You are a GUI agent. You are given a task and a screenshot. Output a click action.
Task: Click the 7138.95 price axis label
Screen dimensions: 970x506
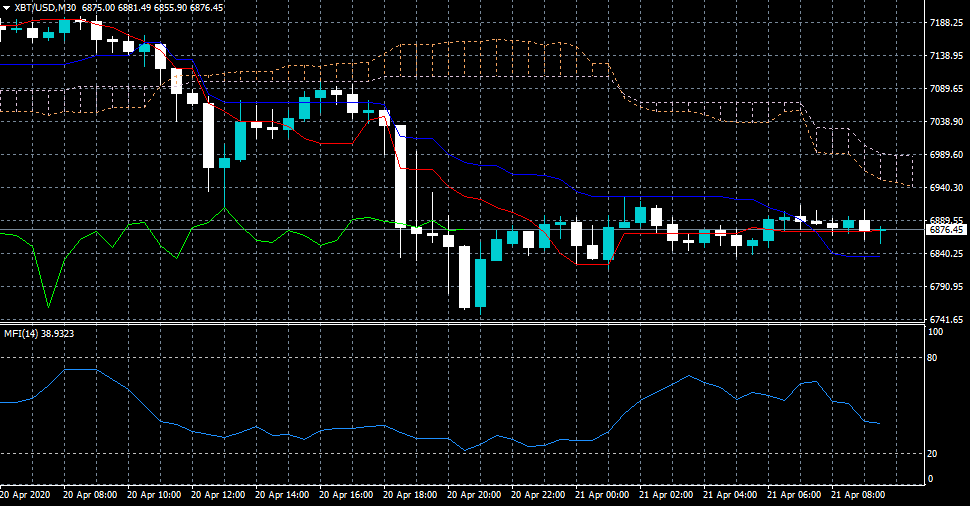point(946,56)
